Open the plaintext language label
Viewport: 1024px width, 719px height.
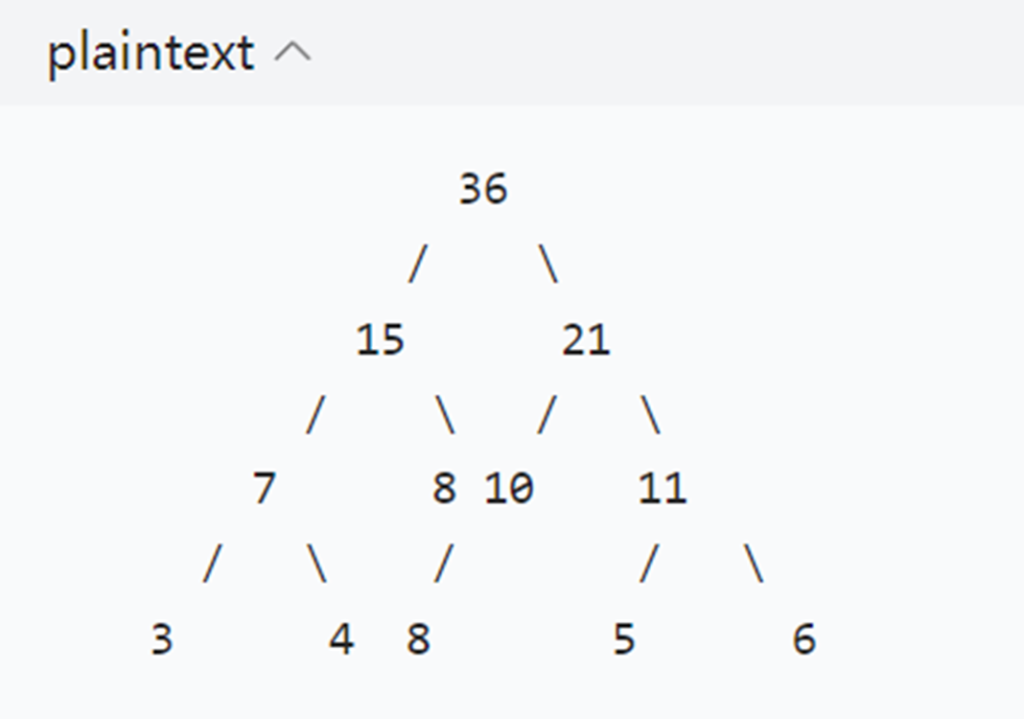click(151, 53)
